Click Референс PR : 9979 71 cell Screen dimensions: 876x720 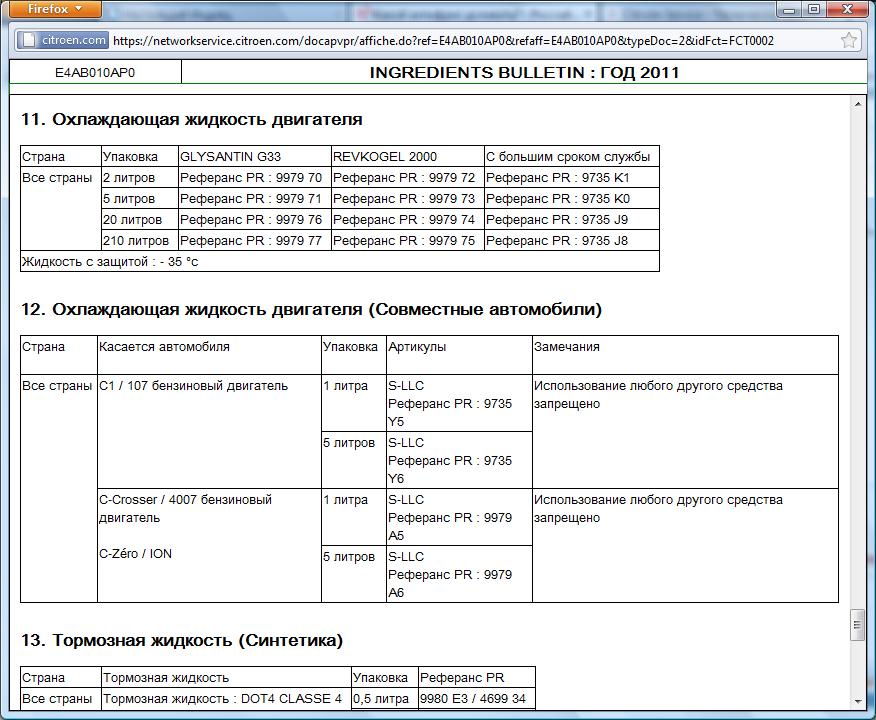click(x=255, y=199)
